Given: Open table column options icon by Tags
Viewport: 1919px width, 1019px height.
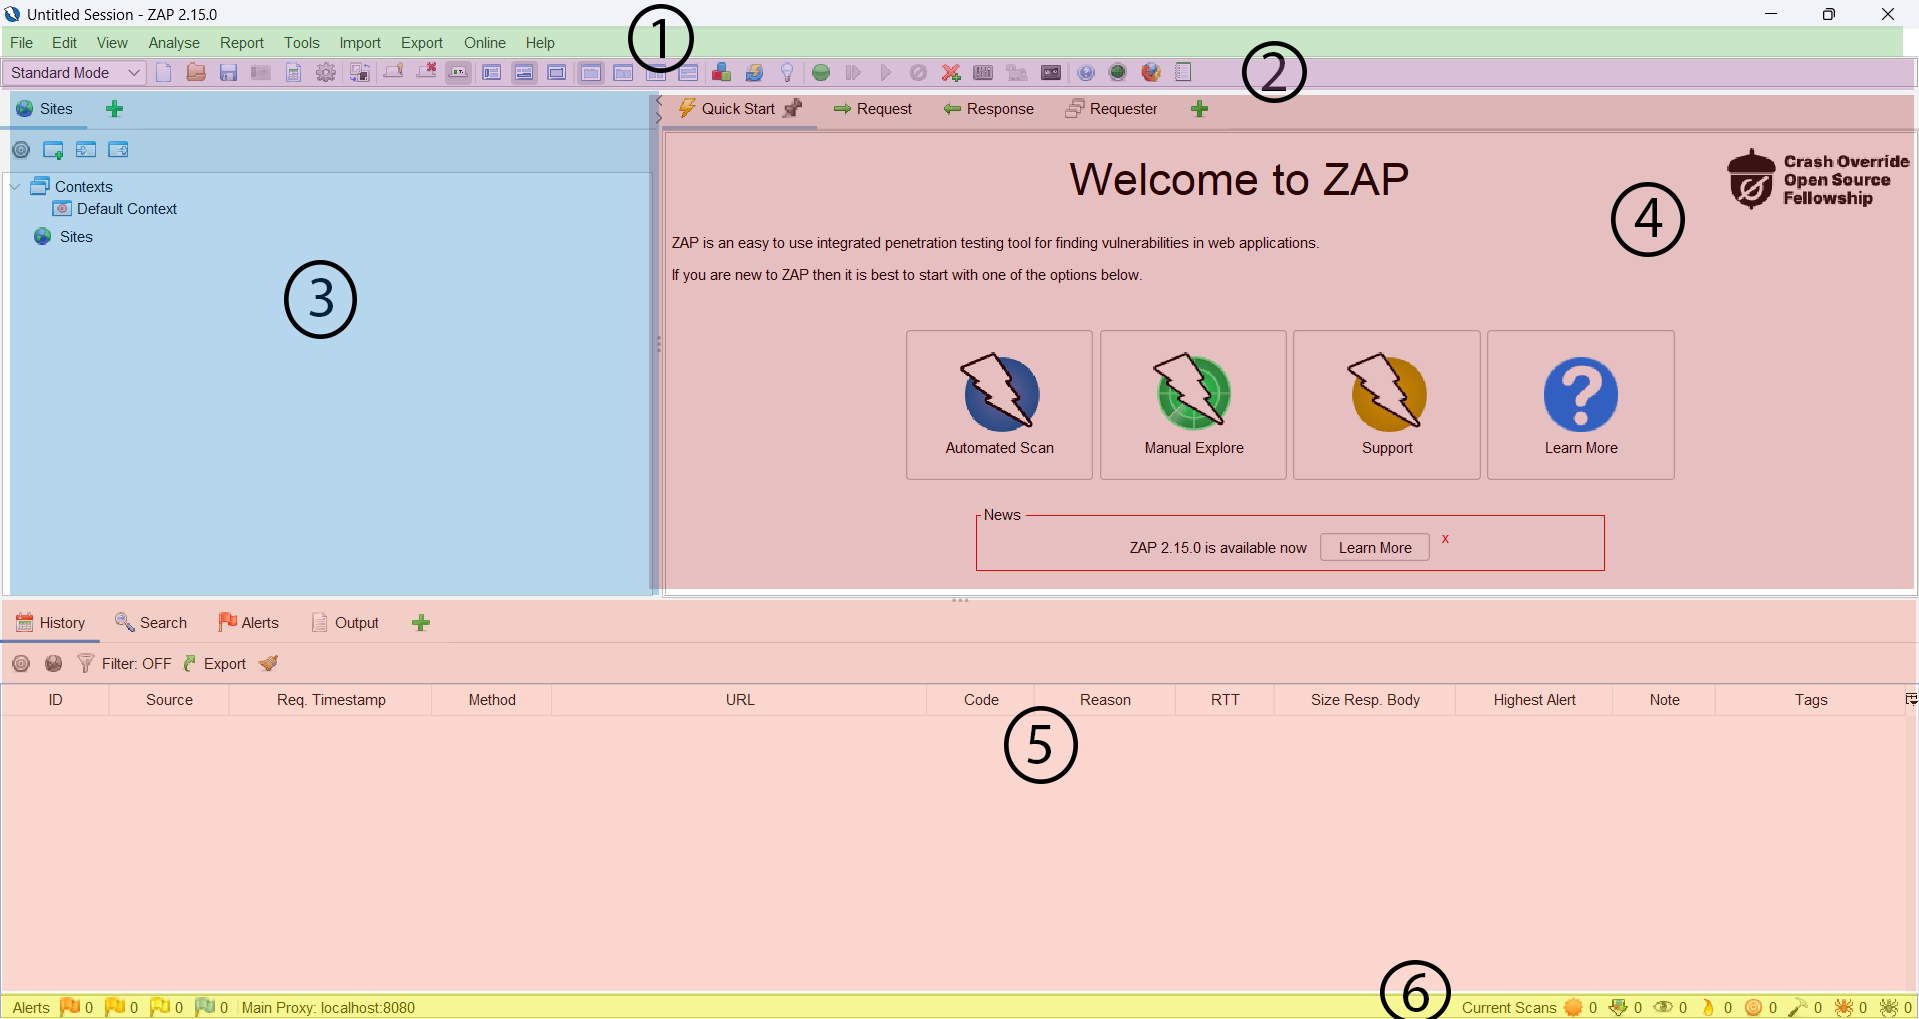Looking at the screenshot, I should (1911, 699).
